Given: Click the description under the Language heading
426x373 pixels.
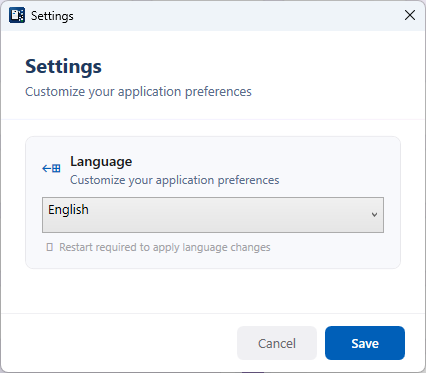Looking at the screenshot, I should pos(175,180).
